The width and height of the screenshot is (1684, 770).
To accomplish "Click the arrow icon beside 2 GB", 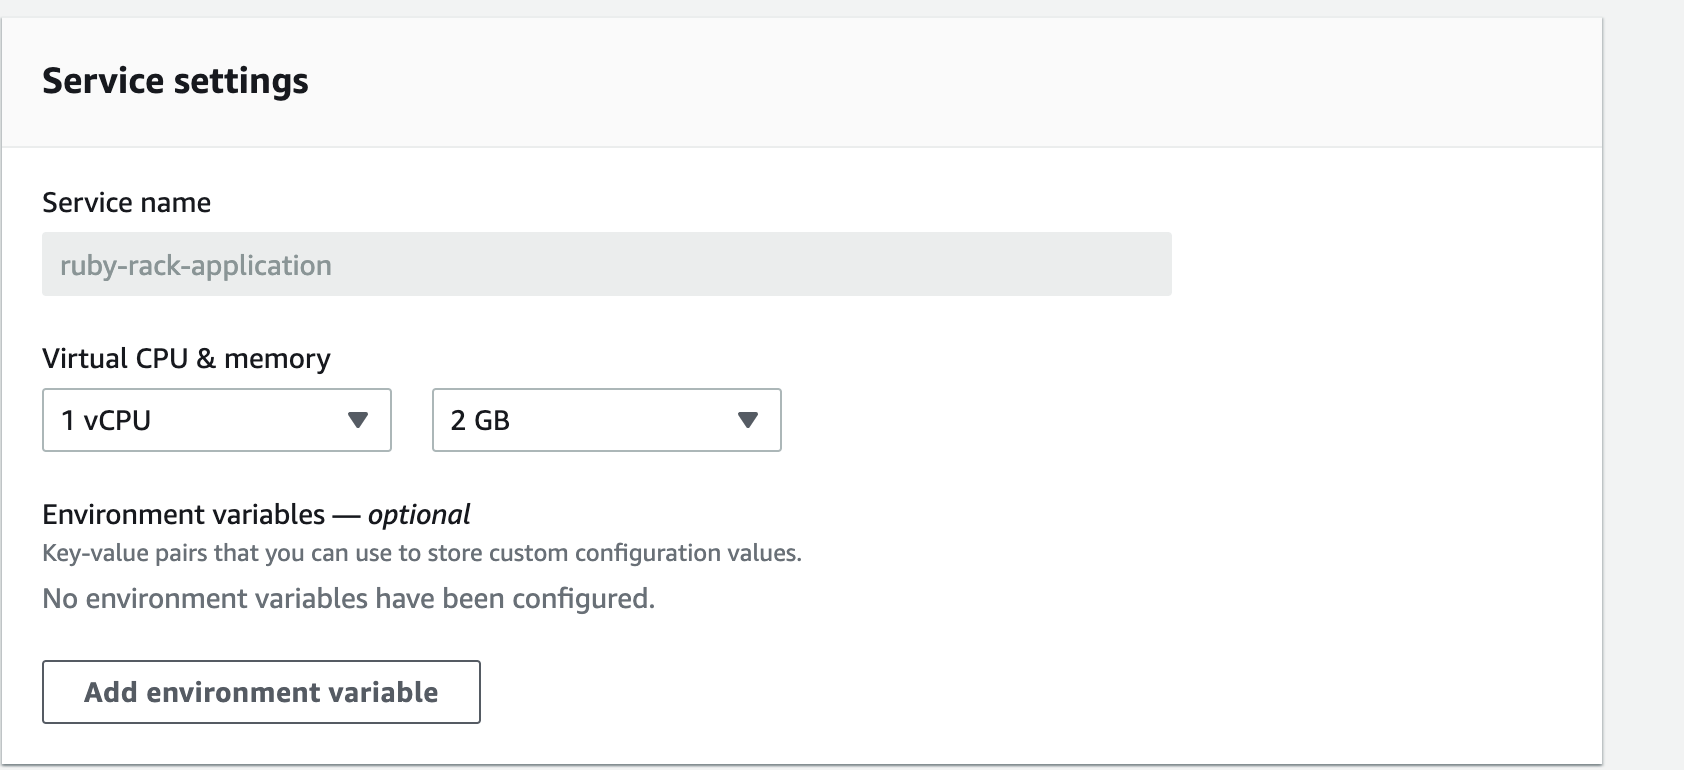I will click(747, 420).
